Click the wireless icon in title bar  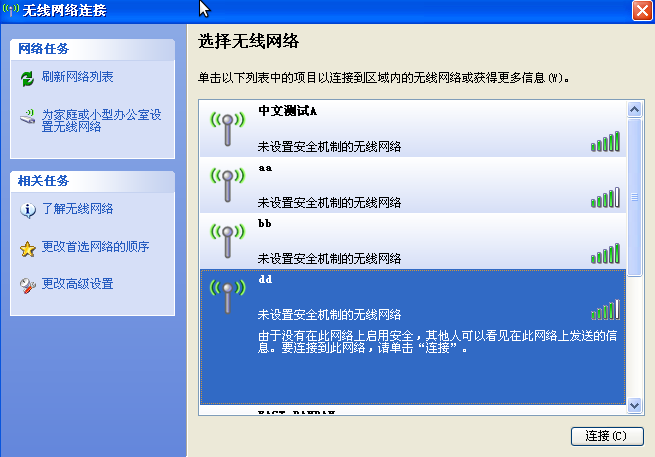click(10, 9)
